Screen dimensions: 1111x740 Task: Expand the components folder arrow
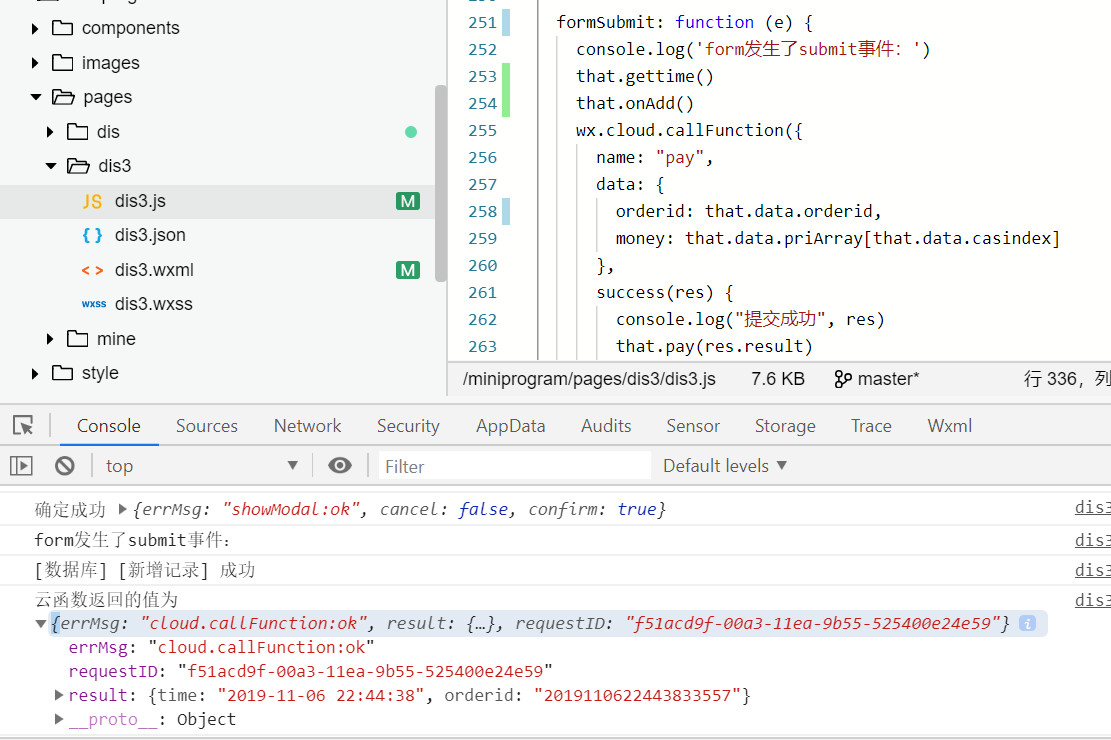click(35, 28)
